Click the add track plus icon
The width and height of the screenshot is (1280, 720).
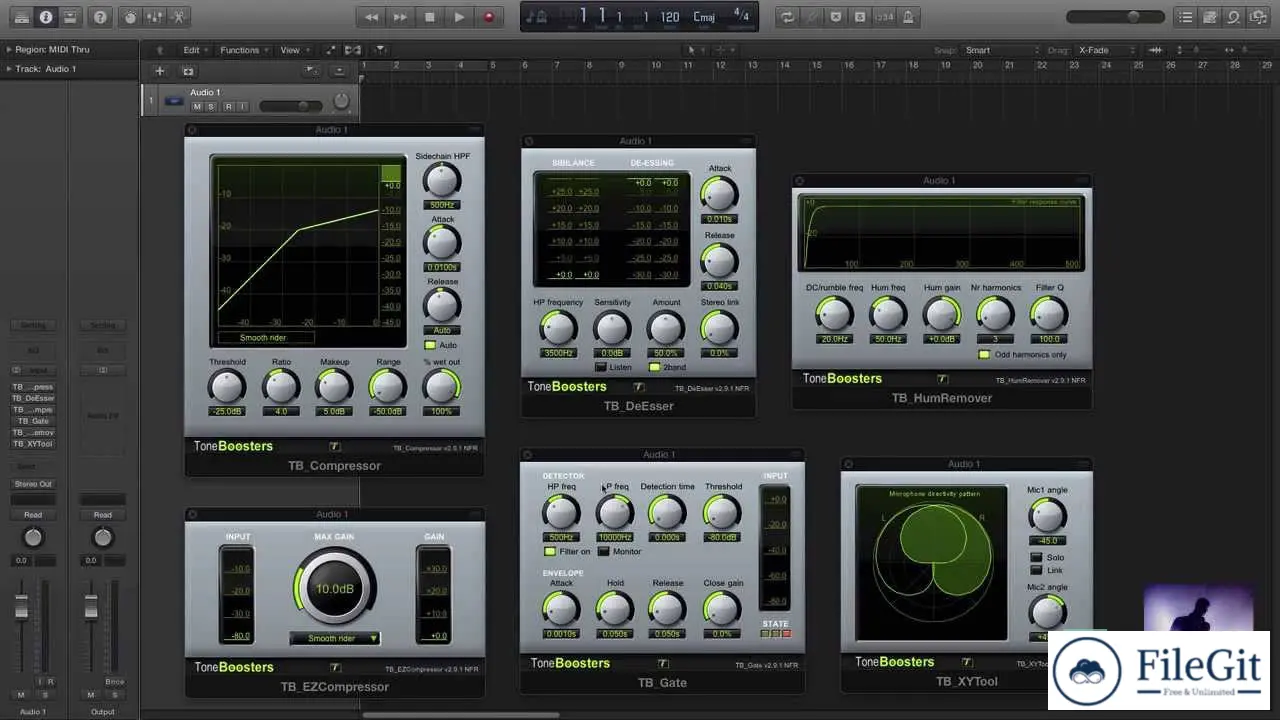pyautogui.click(x=159, y=71)
